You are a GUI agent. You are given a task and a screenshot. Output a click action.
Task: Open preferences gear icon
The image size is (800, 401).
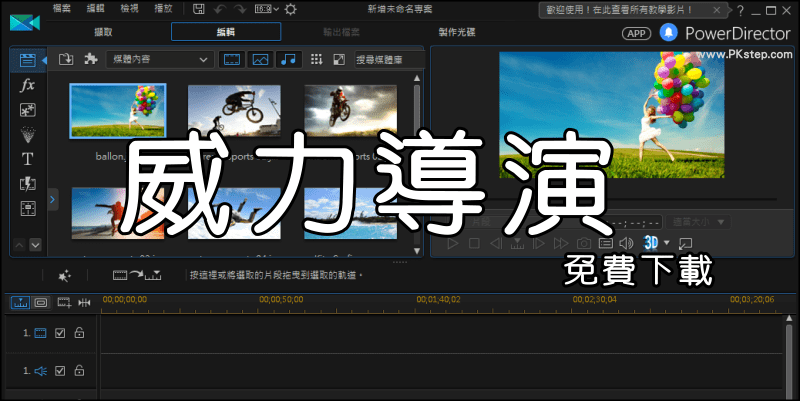pos(290,9)
